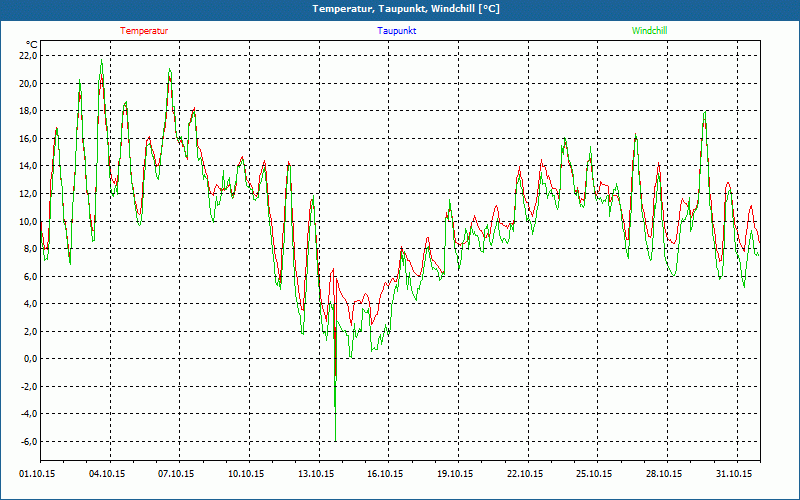Click the 22.10.15 date label
This screenshot has height=500, width=800.
tap(526, 474)
